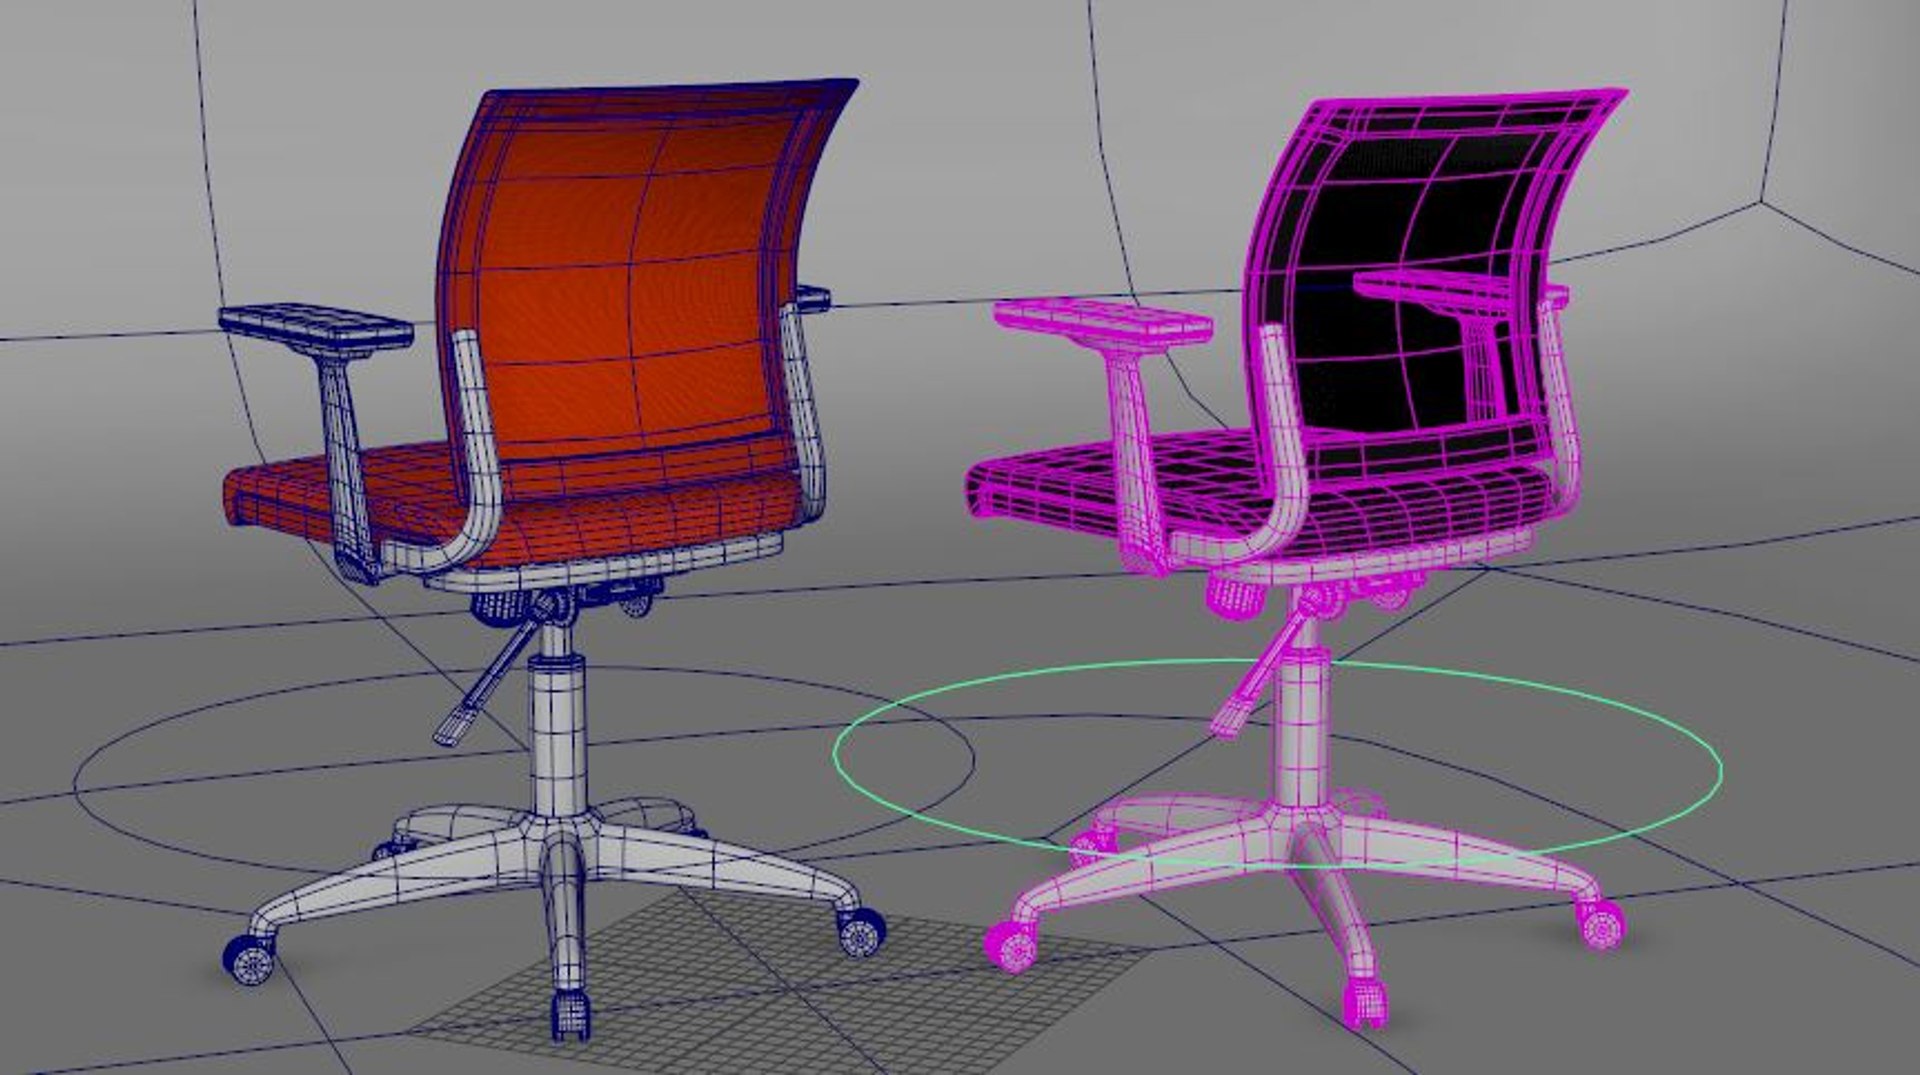Select the gas lift column of the magenta-wireframe chair
This screenshot has height=1075, width=1920.
[x=1303, y=730]
